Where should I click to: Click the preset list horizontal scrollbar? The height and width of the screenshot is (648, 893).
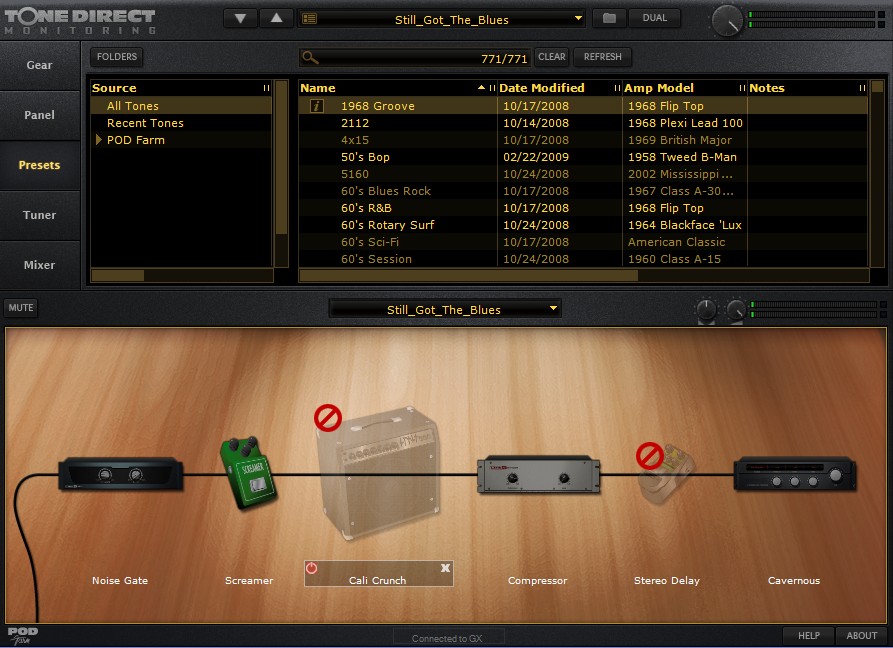(x=469, y=275)
